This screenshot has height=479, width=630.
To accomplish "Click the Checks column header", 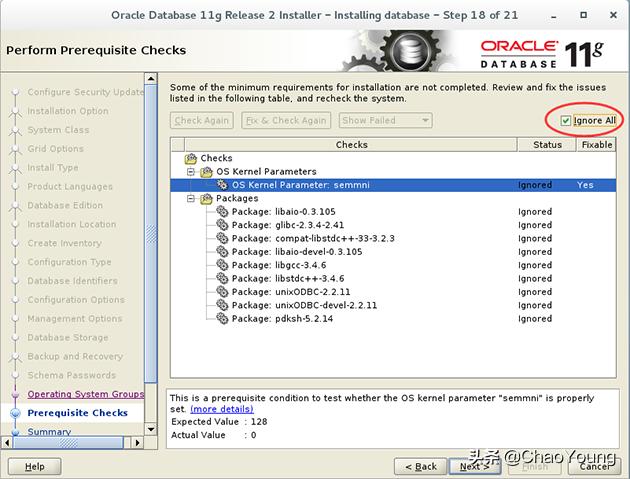I will 351,145.
